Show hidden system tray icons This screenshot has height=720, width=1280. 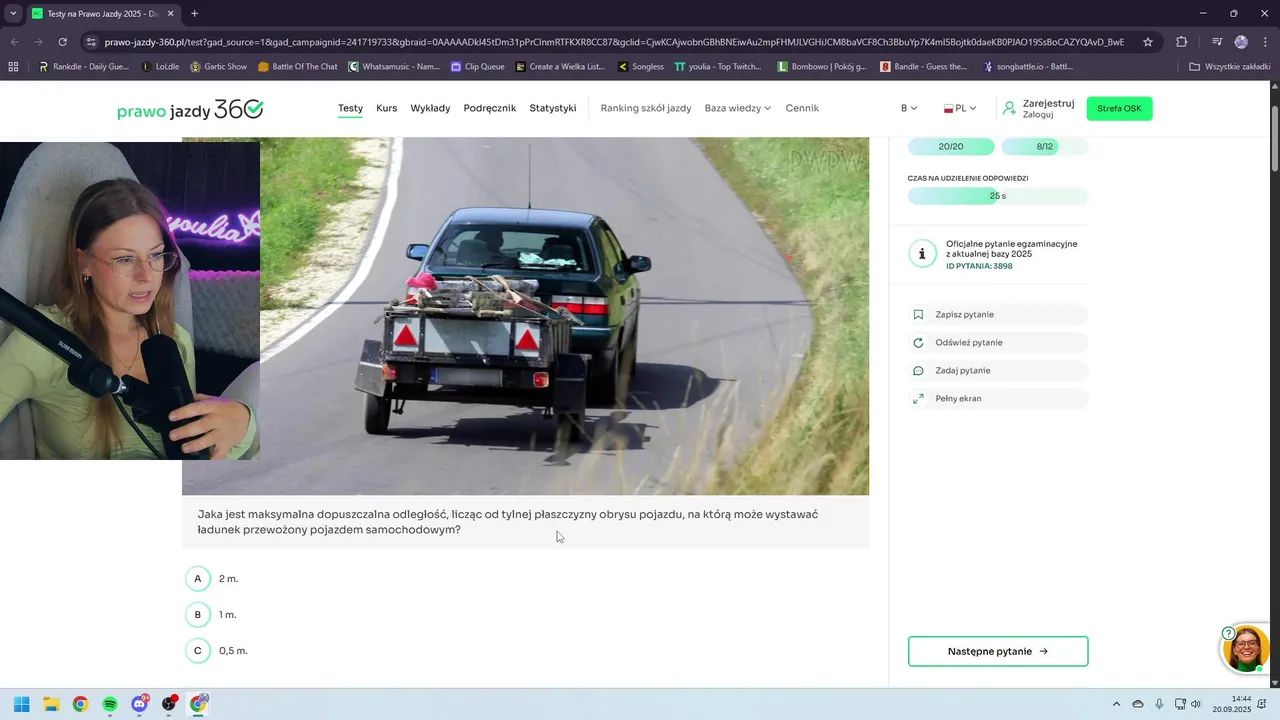pyautogui.click(x=1117, y=704)
